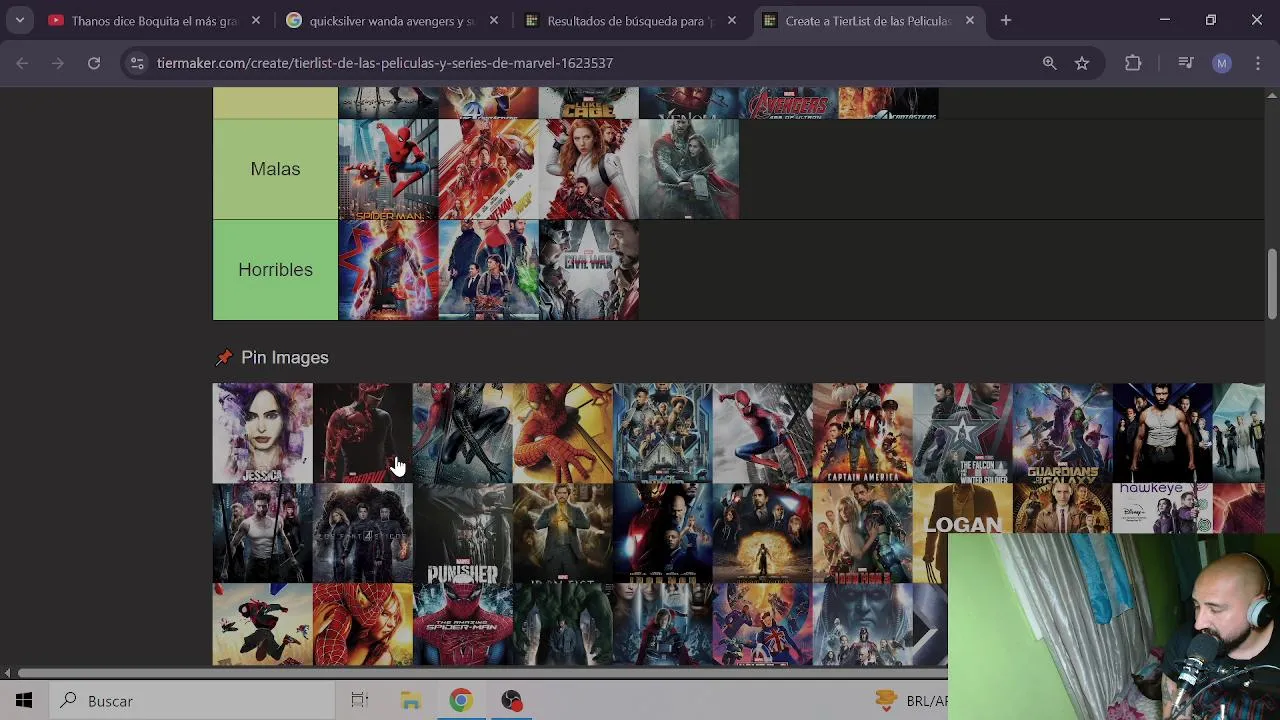Select the Create a TierList tab
Screen dimensions: 1280x720
coord(856,20)
